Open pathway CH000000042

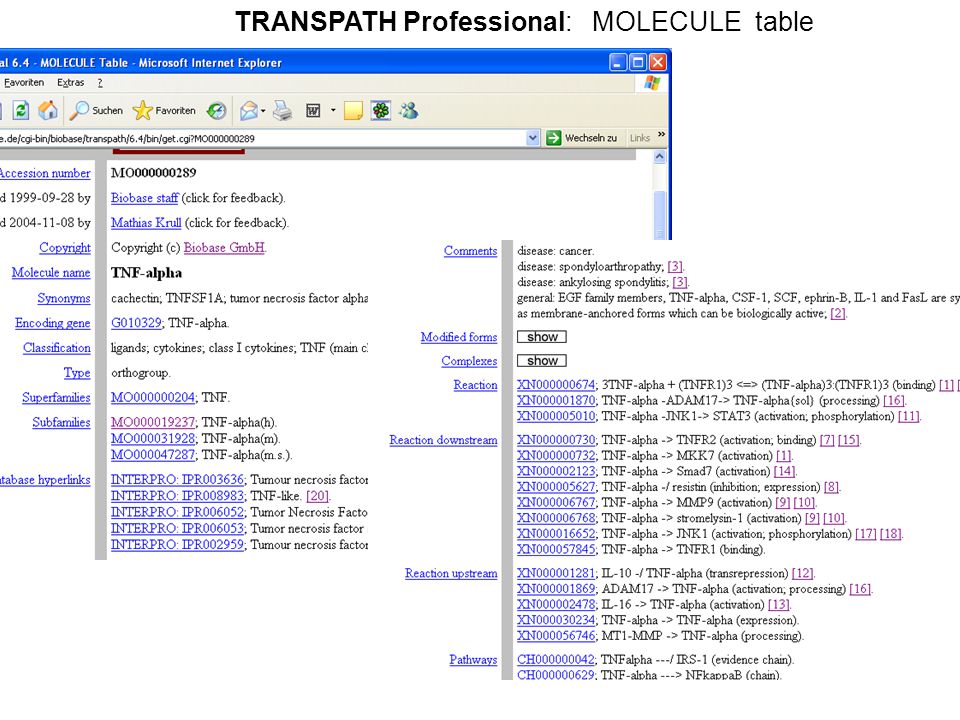(x=555, y=660)
